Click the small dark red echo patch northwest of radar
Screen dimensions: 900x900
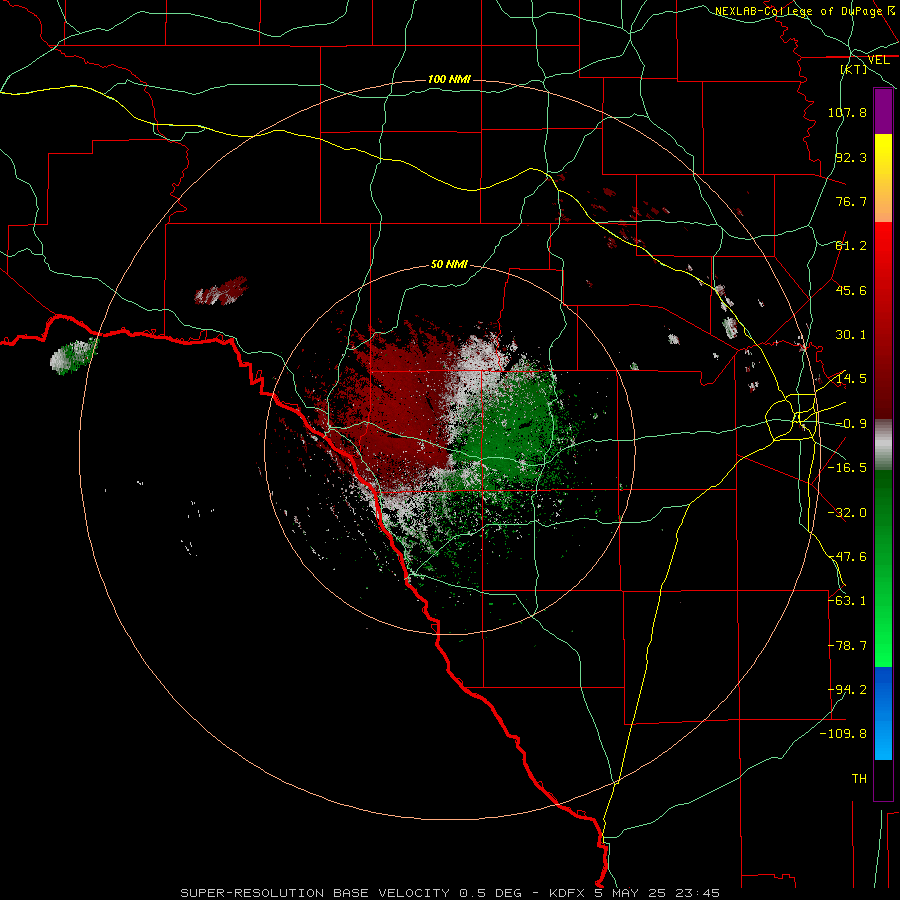click(221, 291)
